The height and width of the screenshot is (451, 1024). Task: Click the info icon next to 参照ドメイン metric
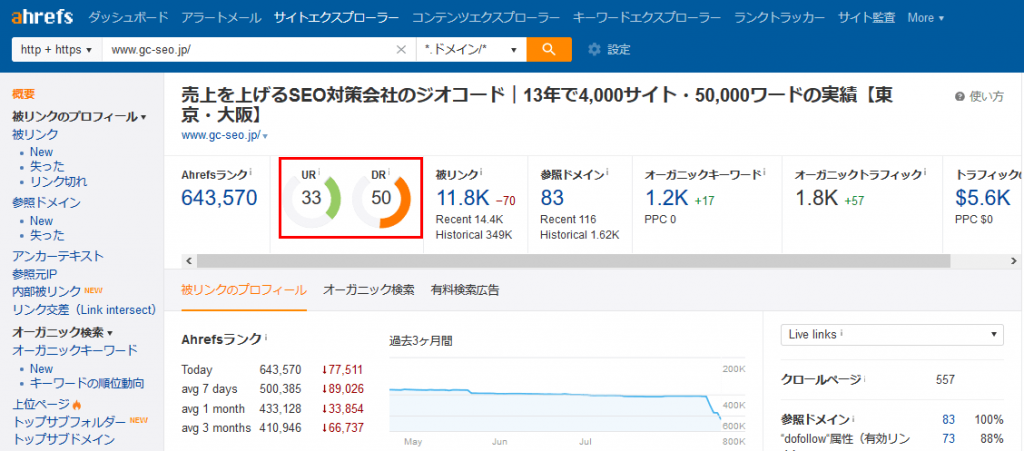(x=607, y=172)
